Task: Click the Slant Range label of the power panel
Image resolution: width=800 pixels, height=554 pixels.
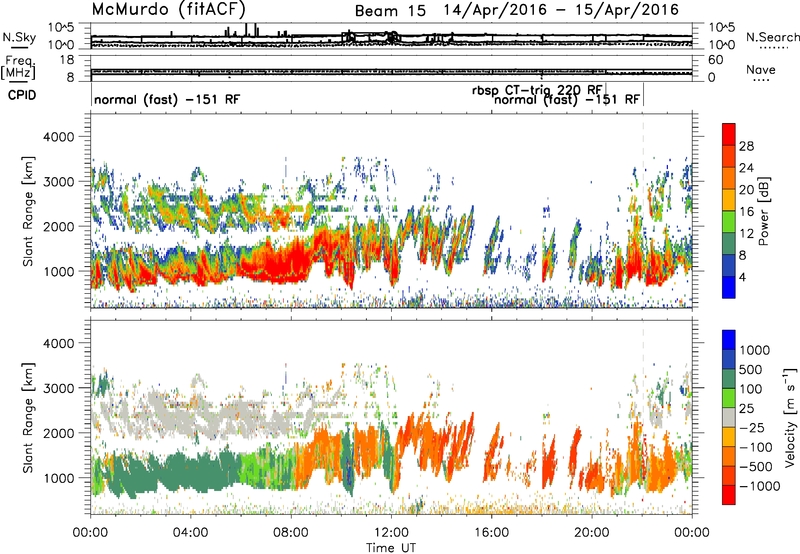Action: pos(29,212)
